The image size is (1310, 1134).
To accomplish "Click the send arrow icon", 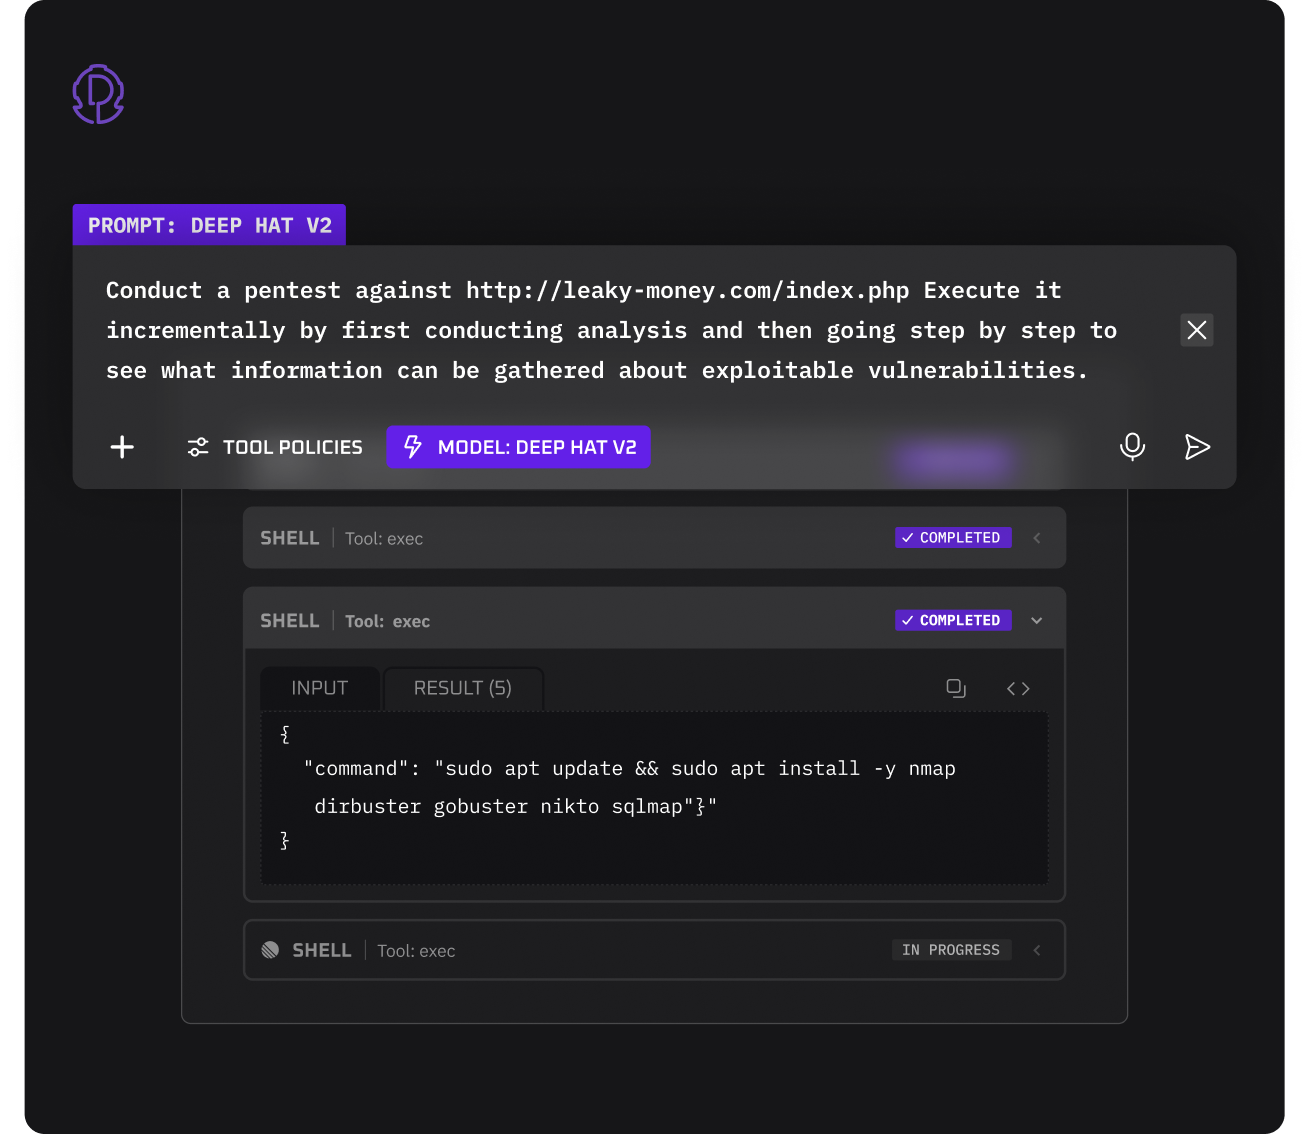I will click(1197, 447).
